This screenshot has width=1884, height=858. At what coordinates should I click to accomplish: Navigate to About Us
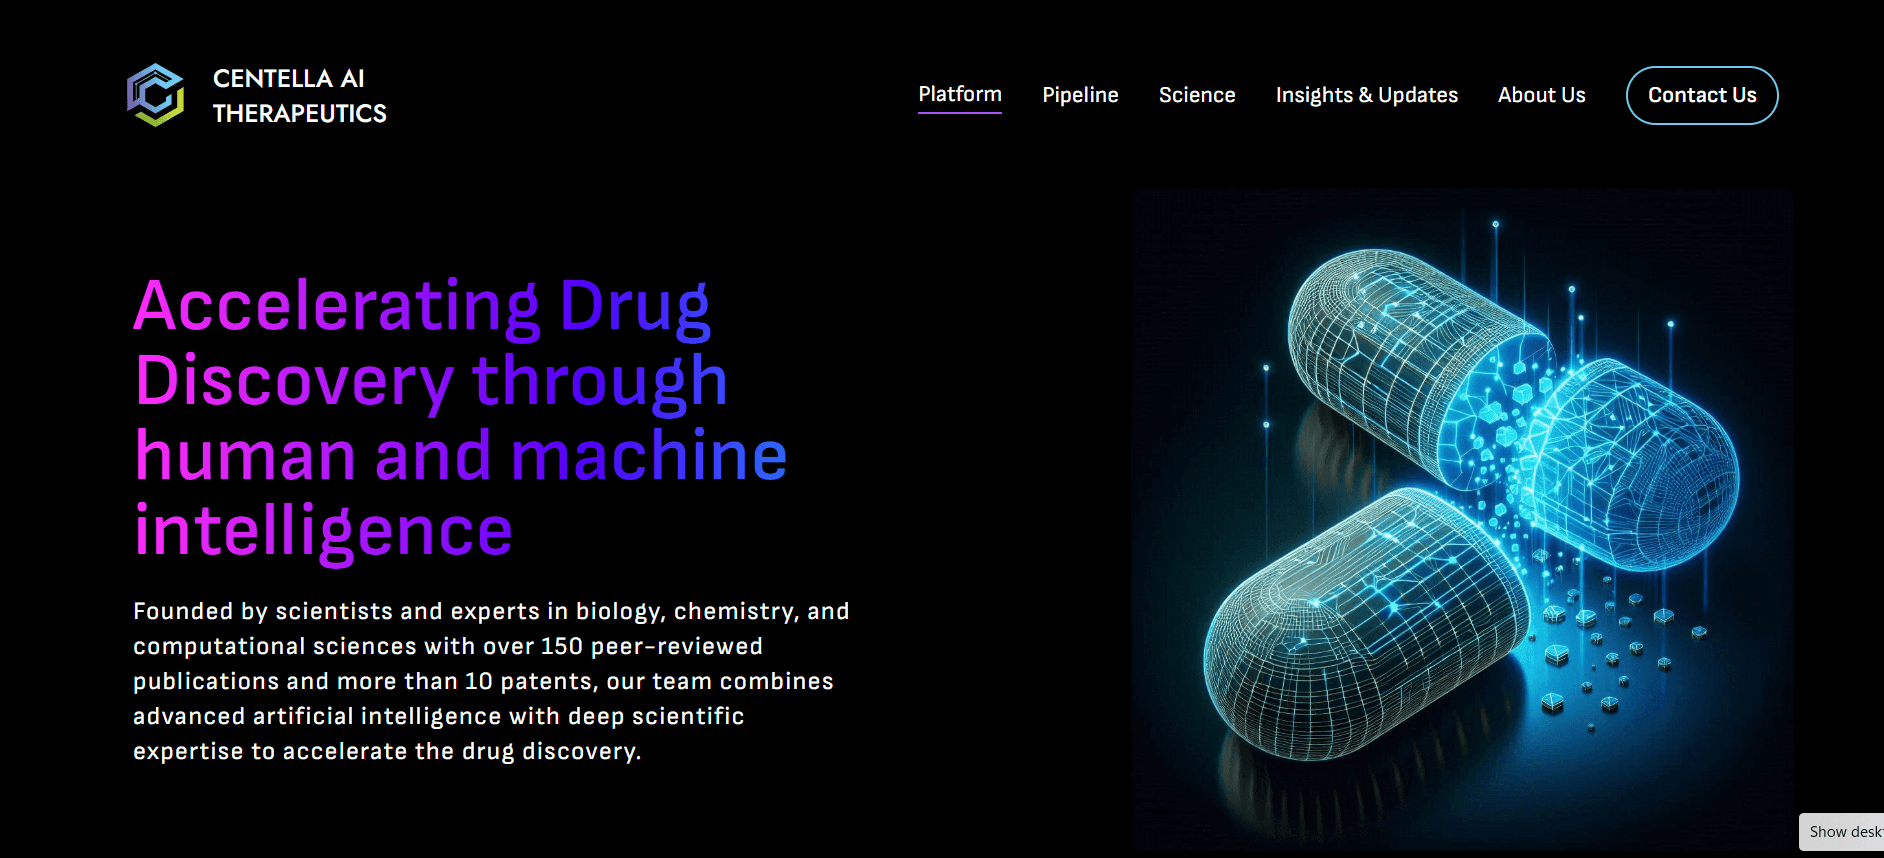[1541, 95]
